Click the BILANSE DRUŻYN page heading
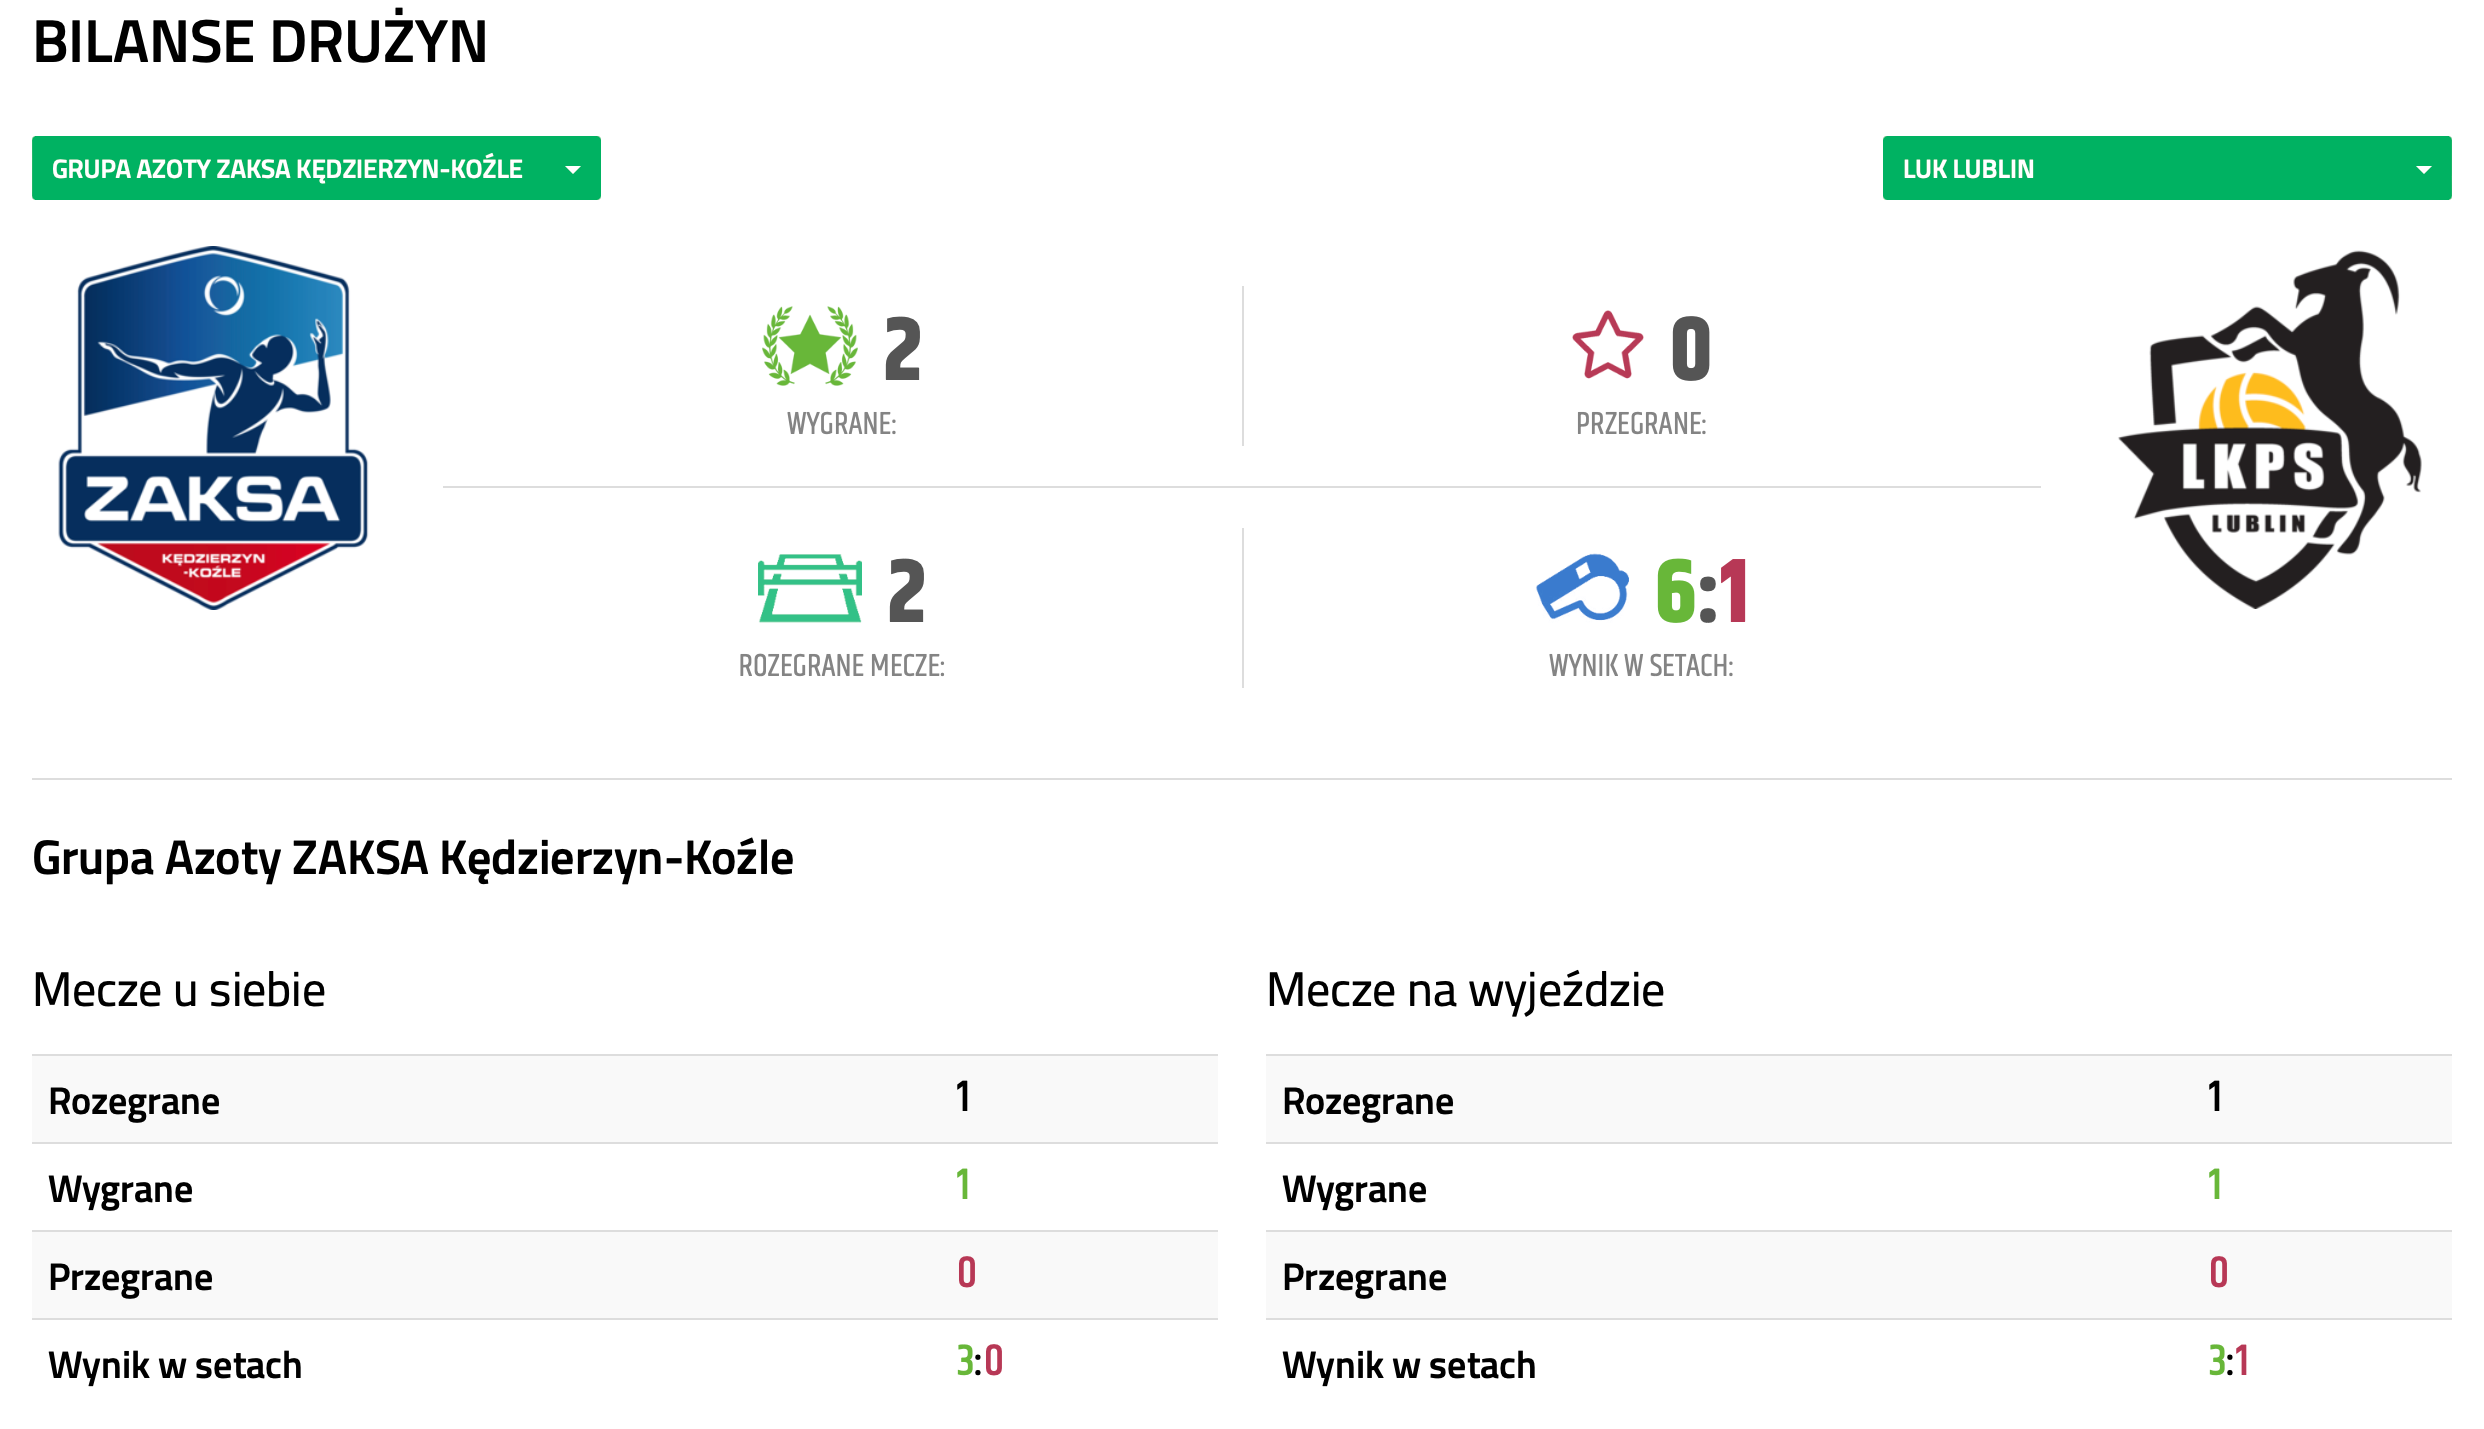This screenshot has width=2484, height=1429. point(260,42)
